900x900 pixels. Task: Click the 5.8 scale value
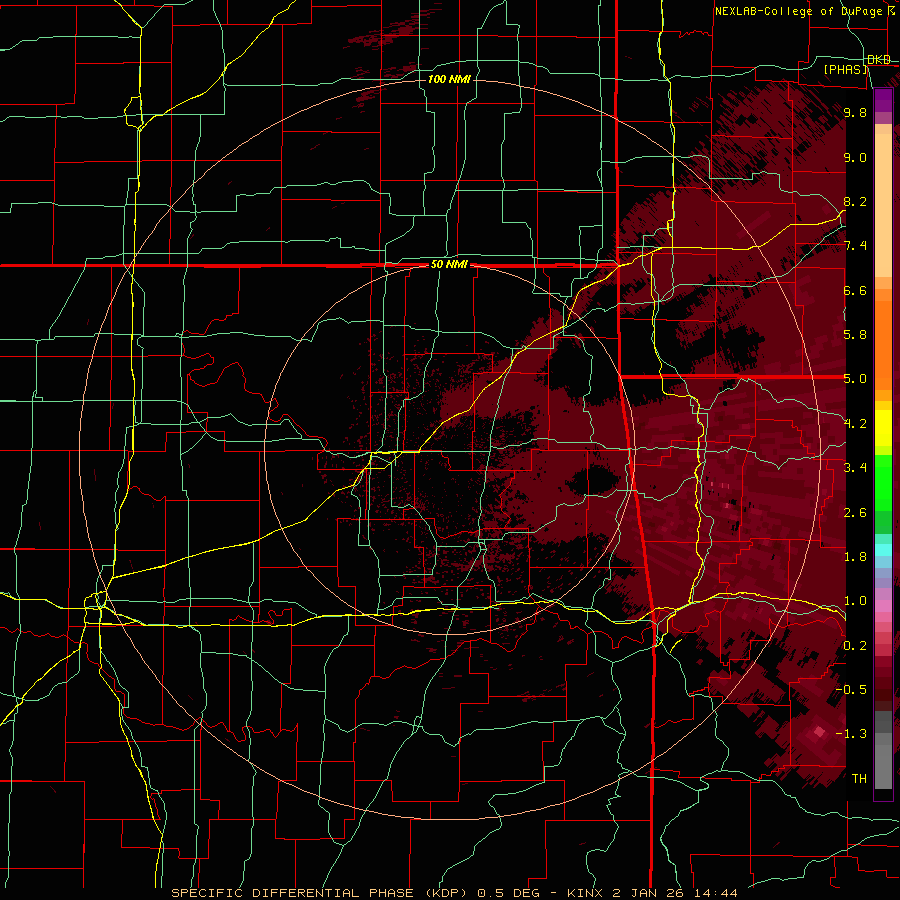pos(855,334)
